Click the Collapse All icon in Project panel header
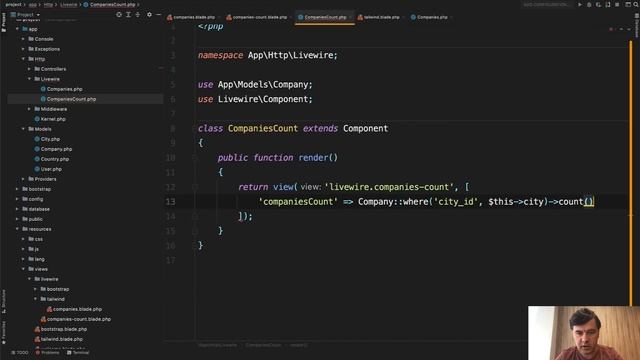 click(x=138, y=15)
